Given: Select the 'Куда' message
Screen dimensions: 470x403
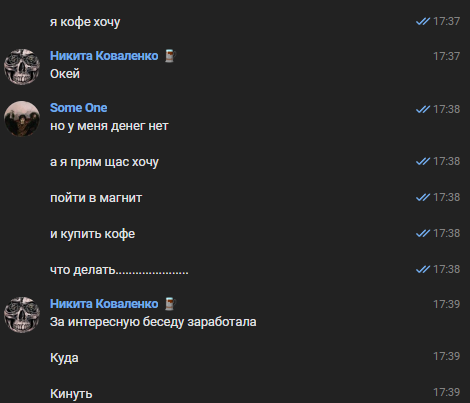Looking at the screenshot, I should (x=64, y=358).
